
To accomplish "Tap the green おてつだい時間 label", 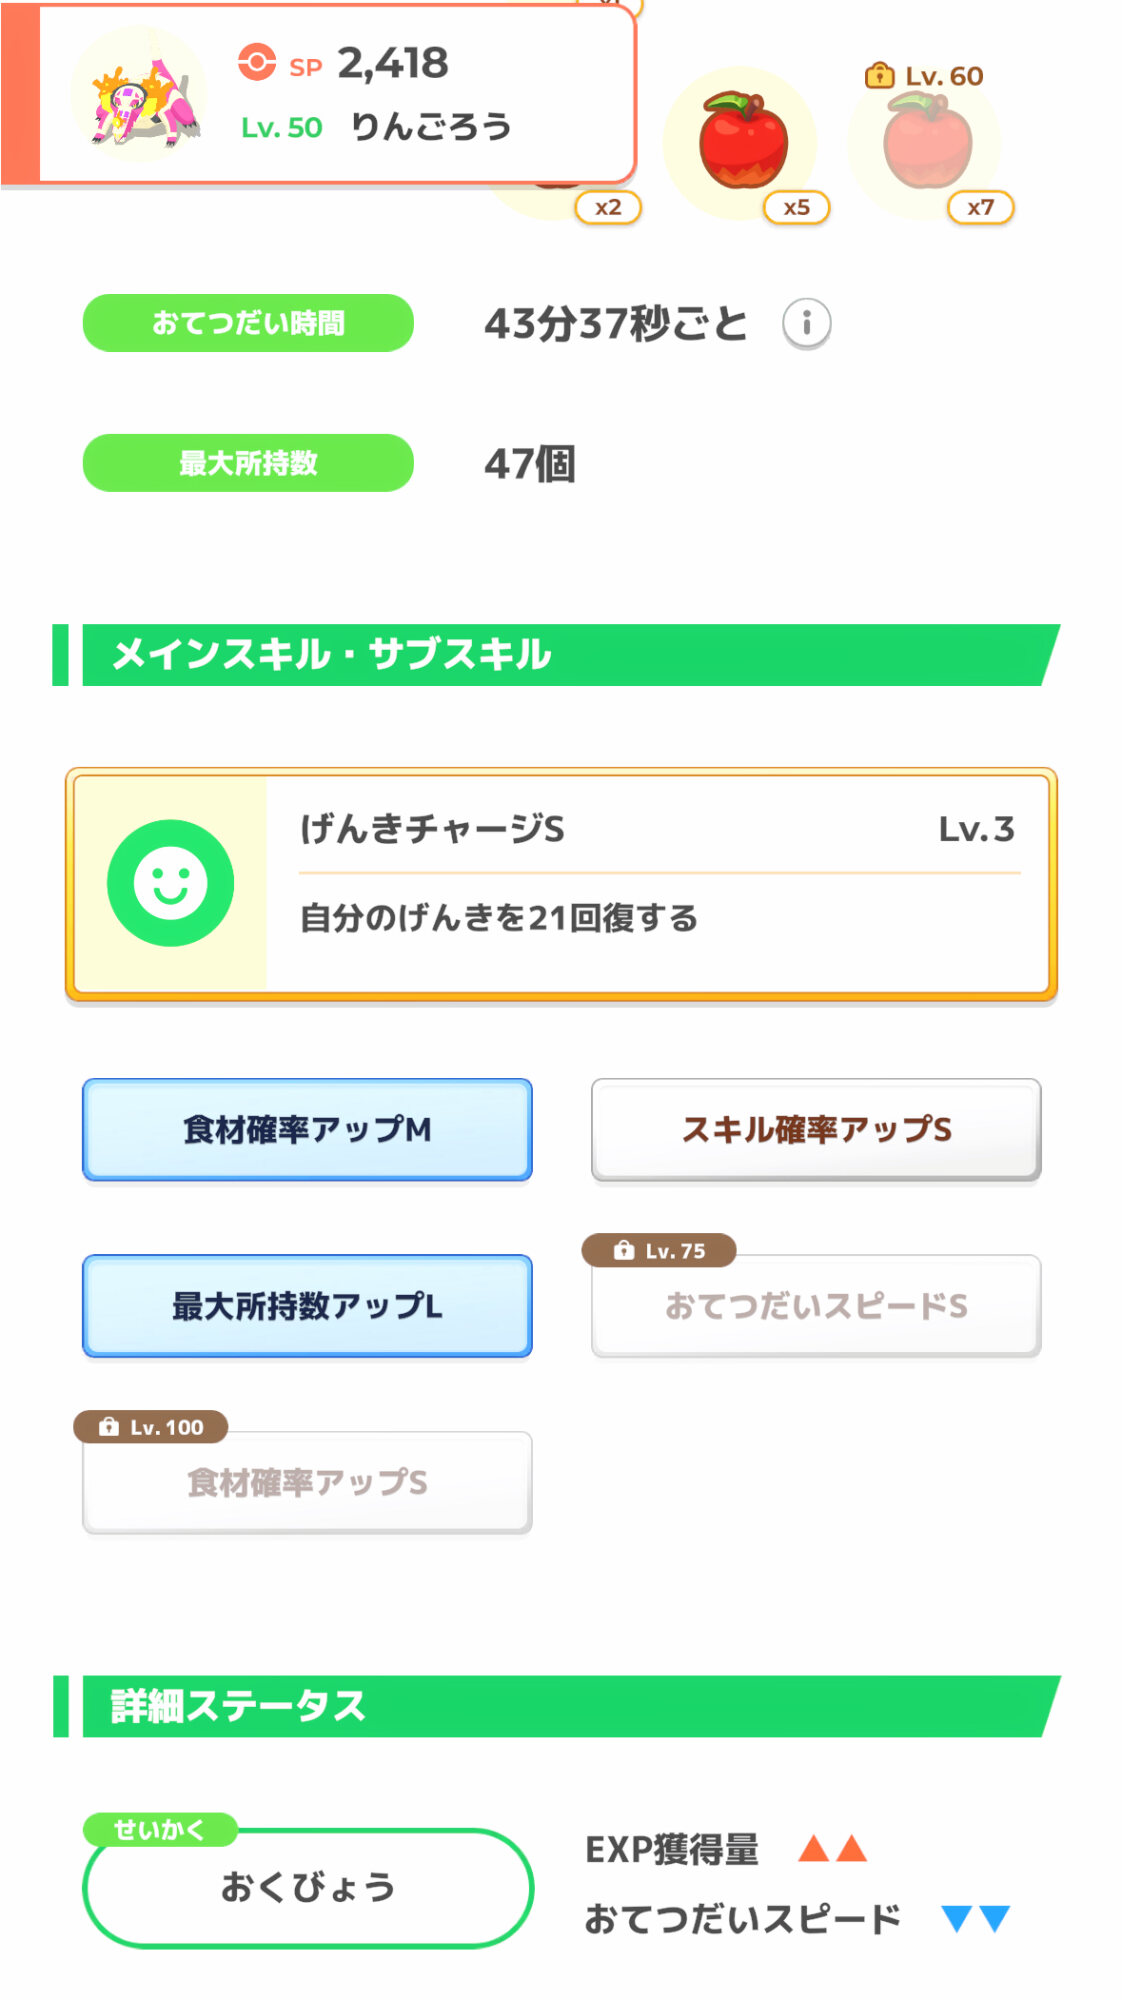I will [x=248, y=323].
